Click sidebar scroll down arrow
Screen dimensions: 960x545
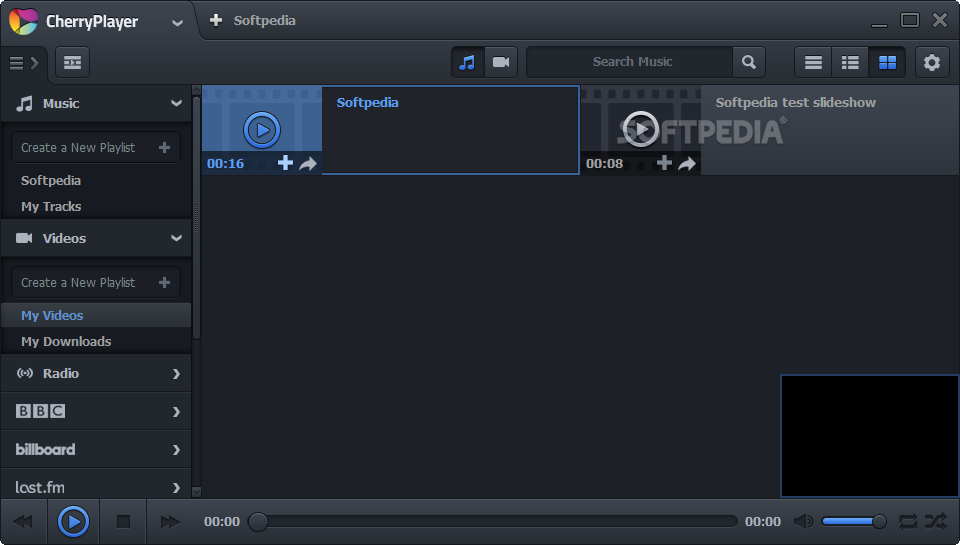[x=197, y=492]
